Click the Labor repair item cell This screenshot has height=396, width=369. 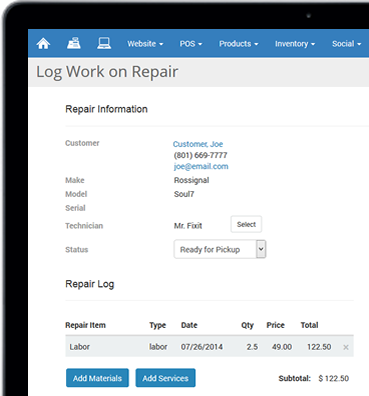79,347
